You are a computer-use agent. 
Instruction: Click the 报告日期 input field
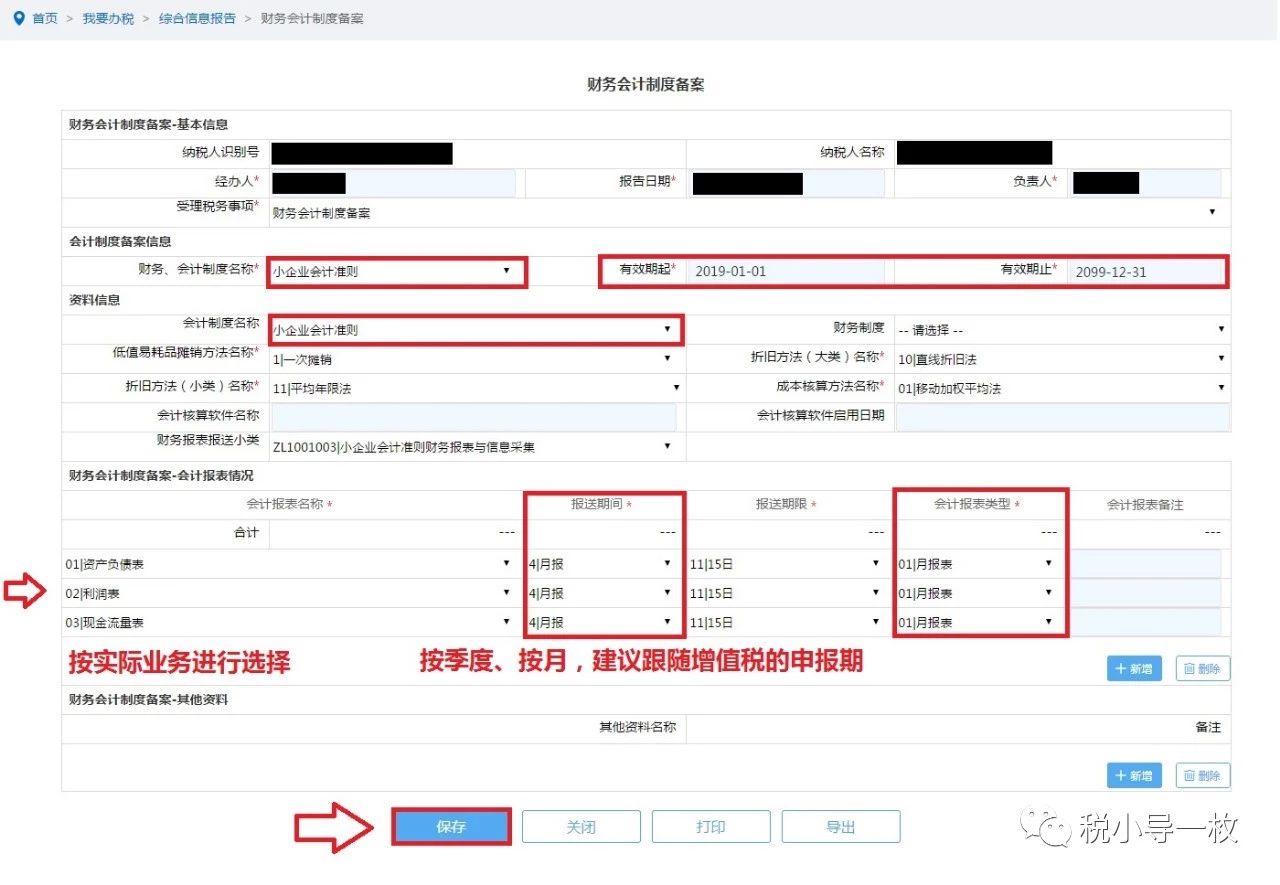788,183
